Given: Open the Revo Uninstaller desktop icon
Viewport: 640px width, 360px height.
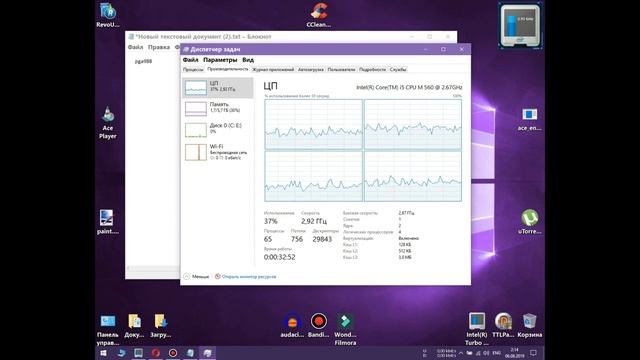Looking at the screenshot, I should (108, 15).
